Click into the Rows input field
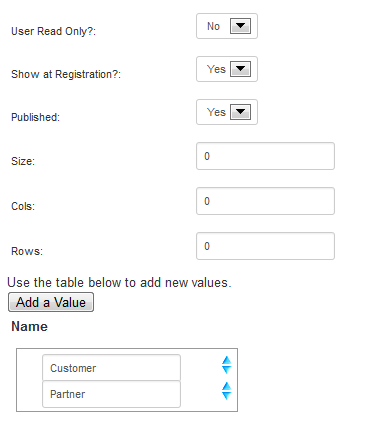 265,246
